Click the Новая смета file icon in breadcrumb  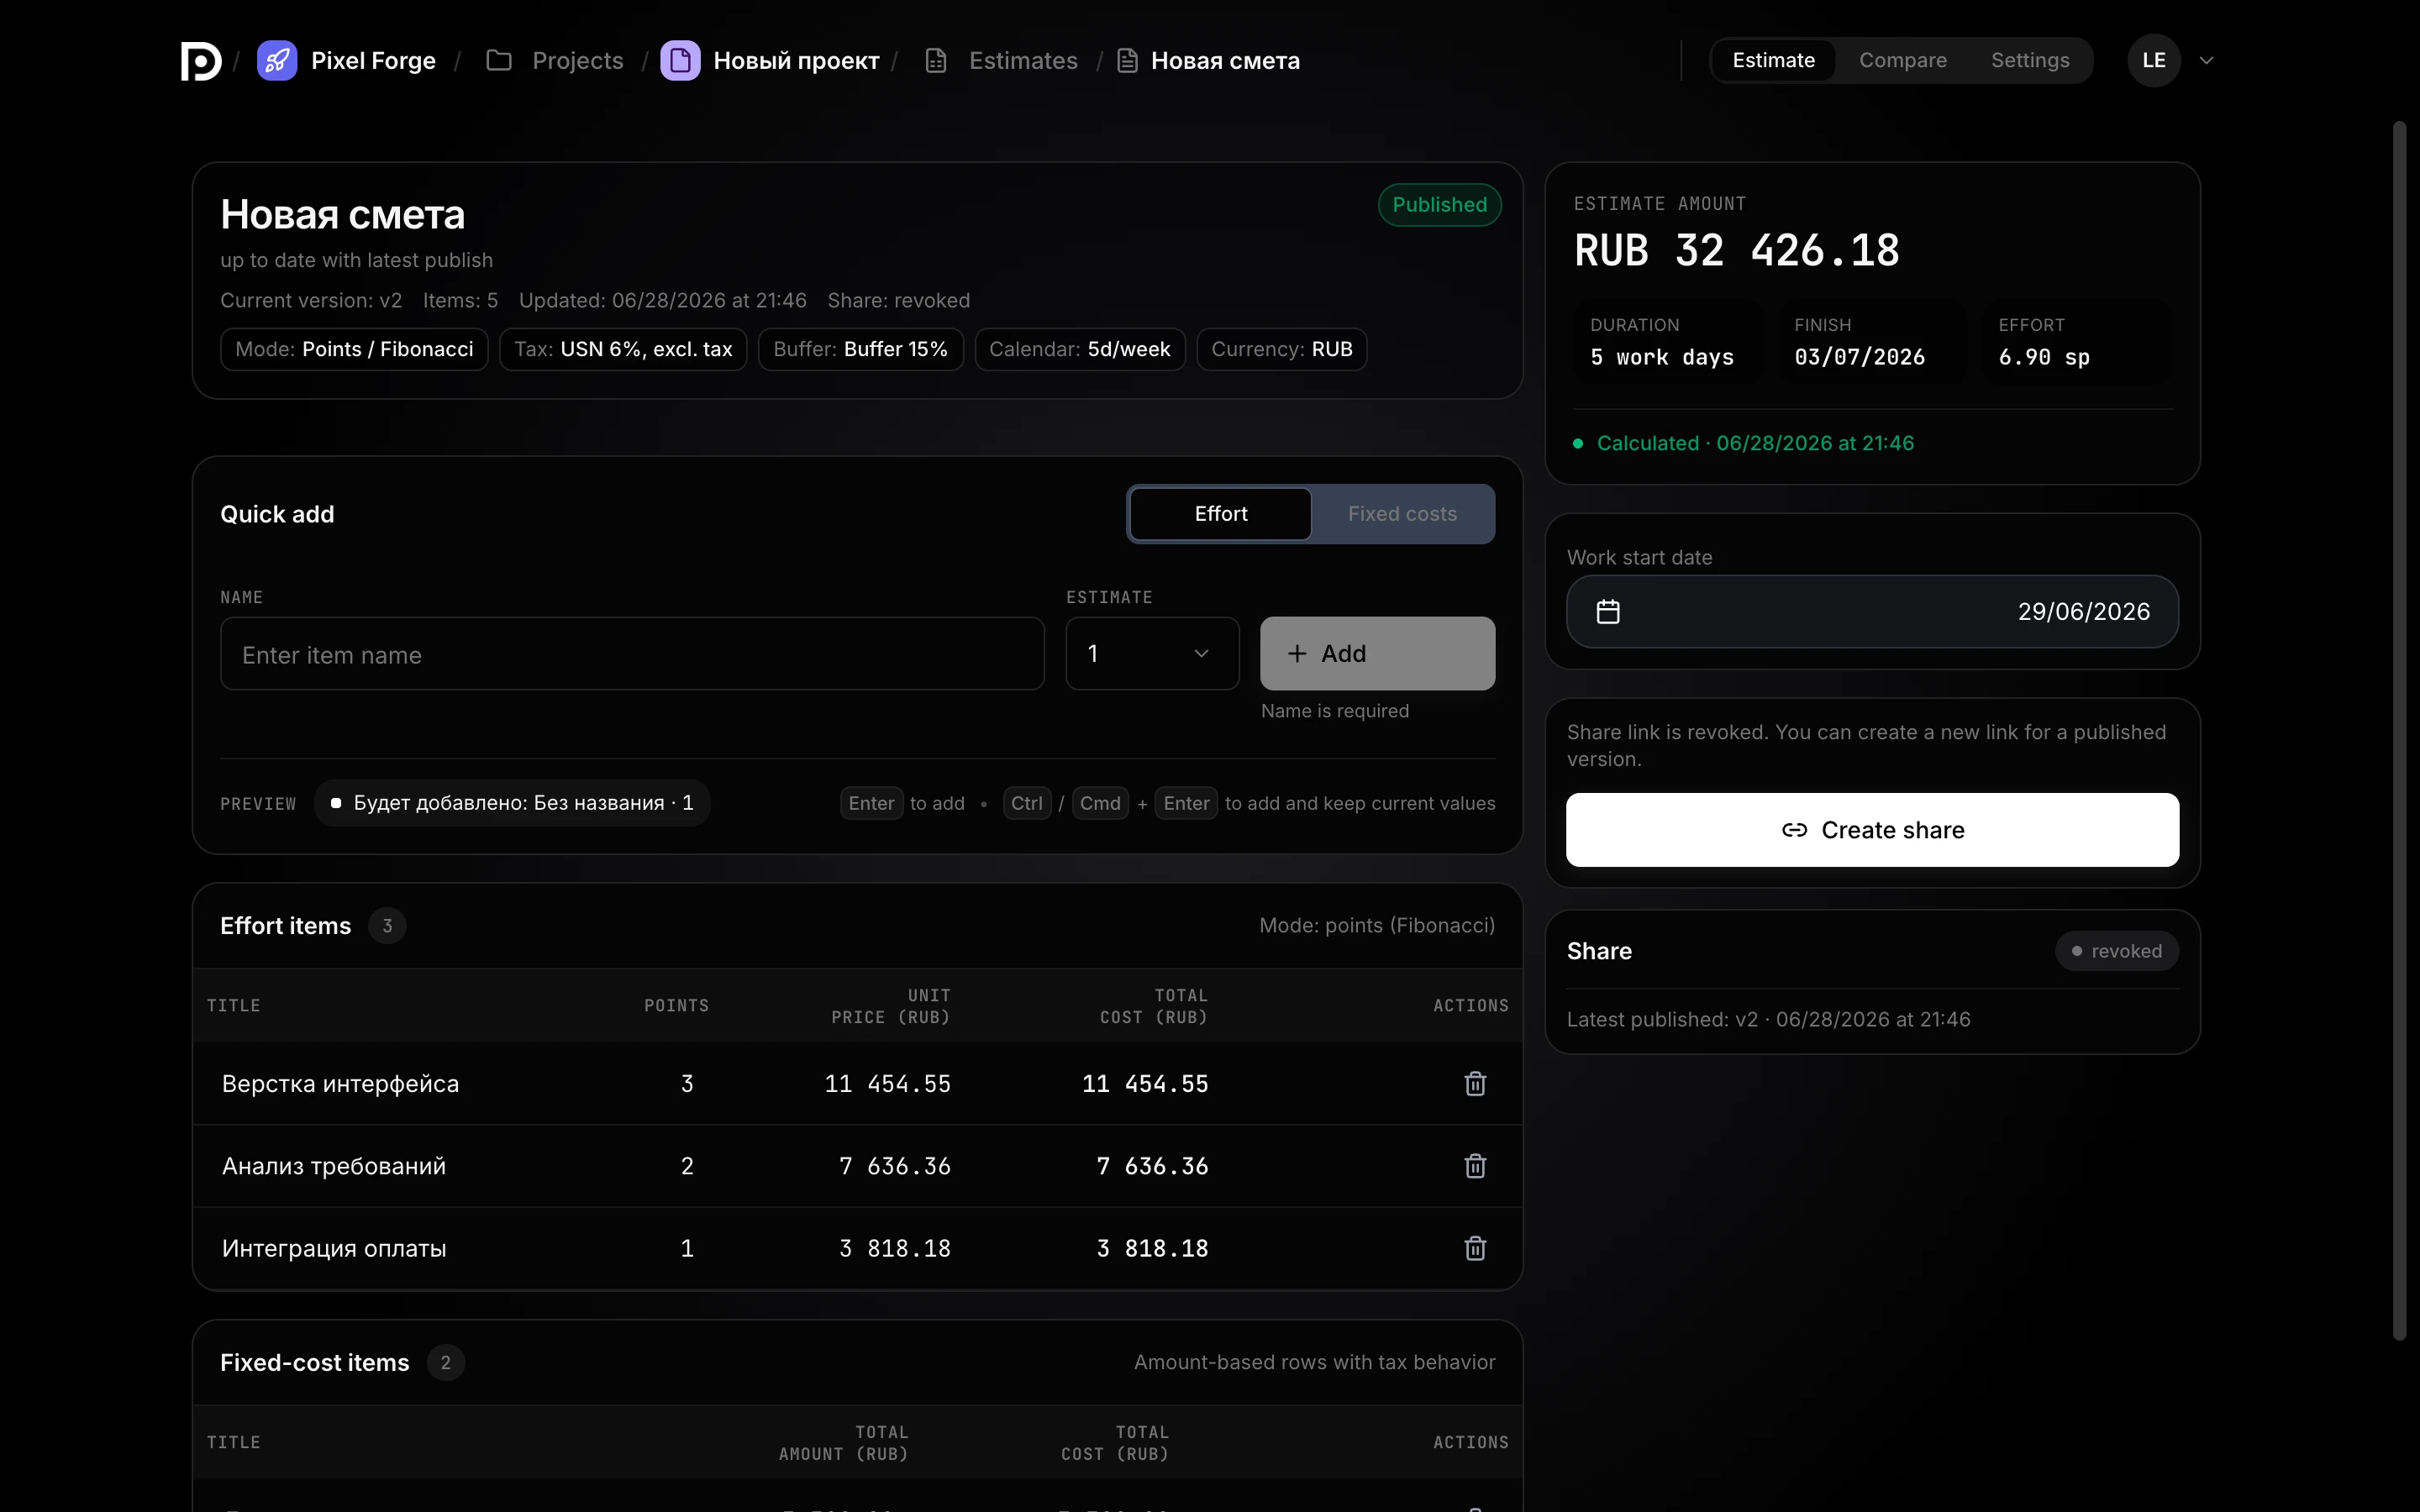pyautogui.click(x=1127, y=61)
